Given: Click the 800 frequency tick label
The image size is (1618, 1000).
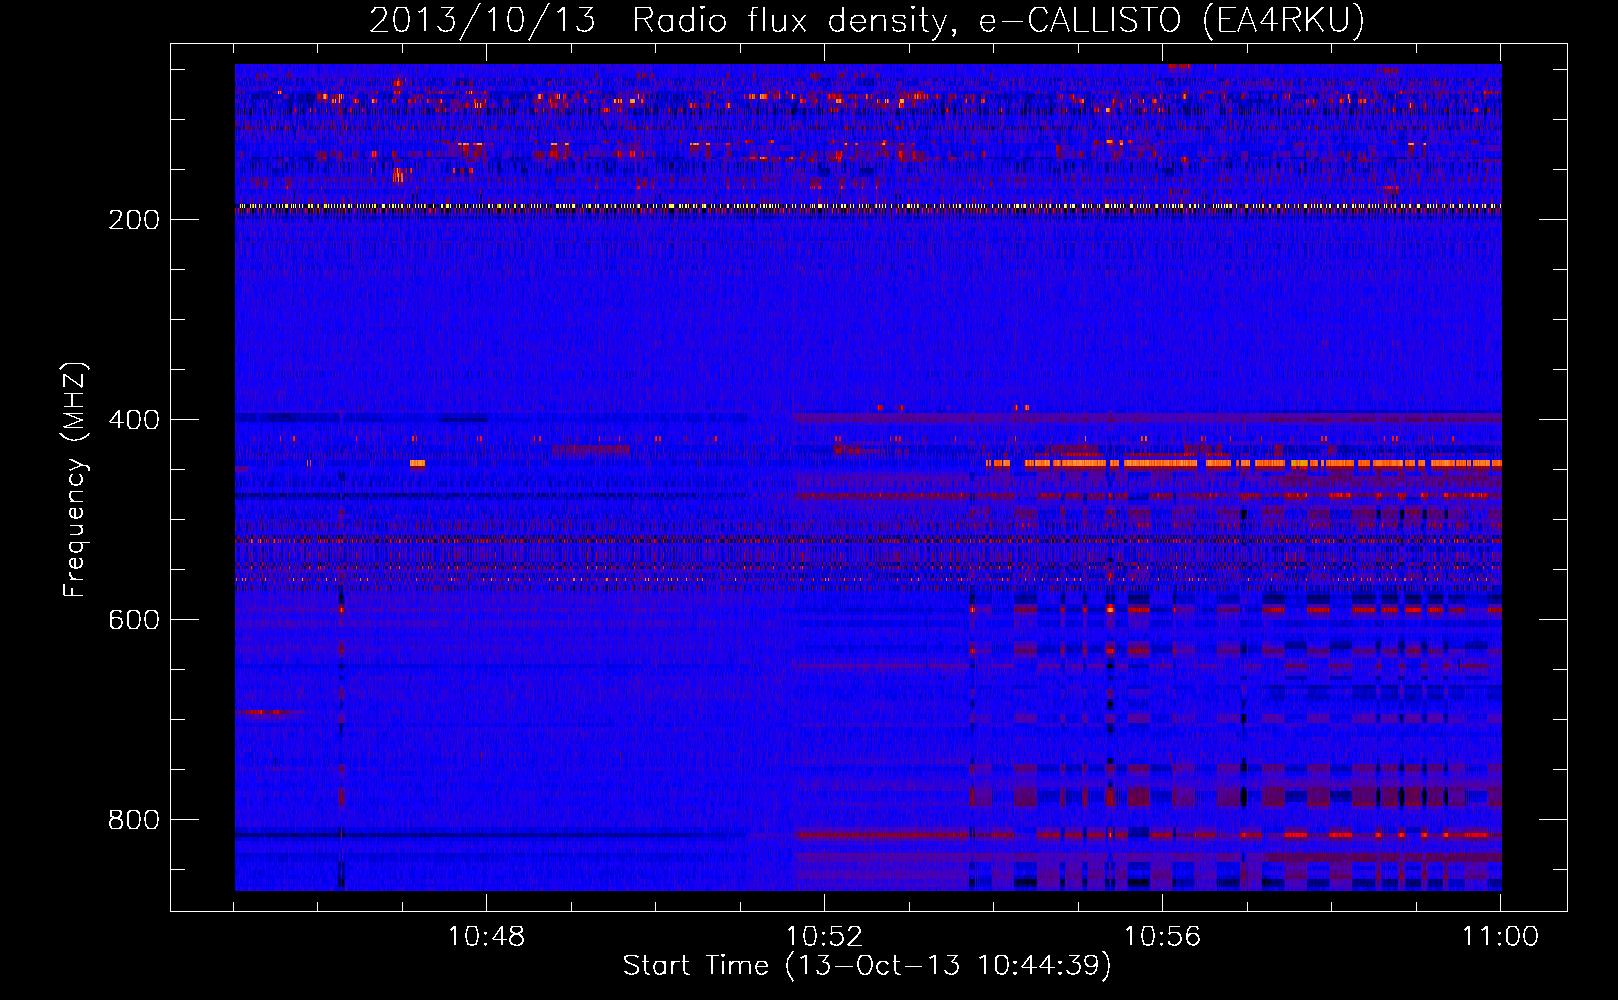Looking at the screenshot, I should [x=134, y=820].
